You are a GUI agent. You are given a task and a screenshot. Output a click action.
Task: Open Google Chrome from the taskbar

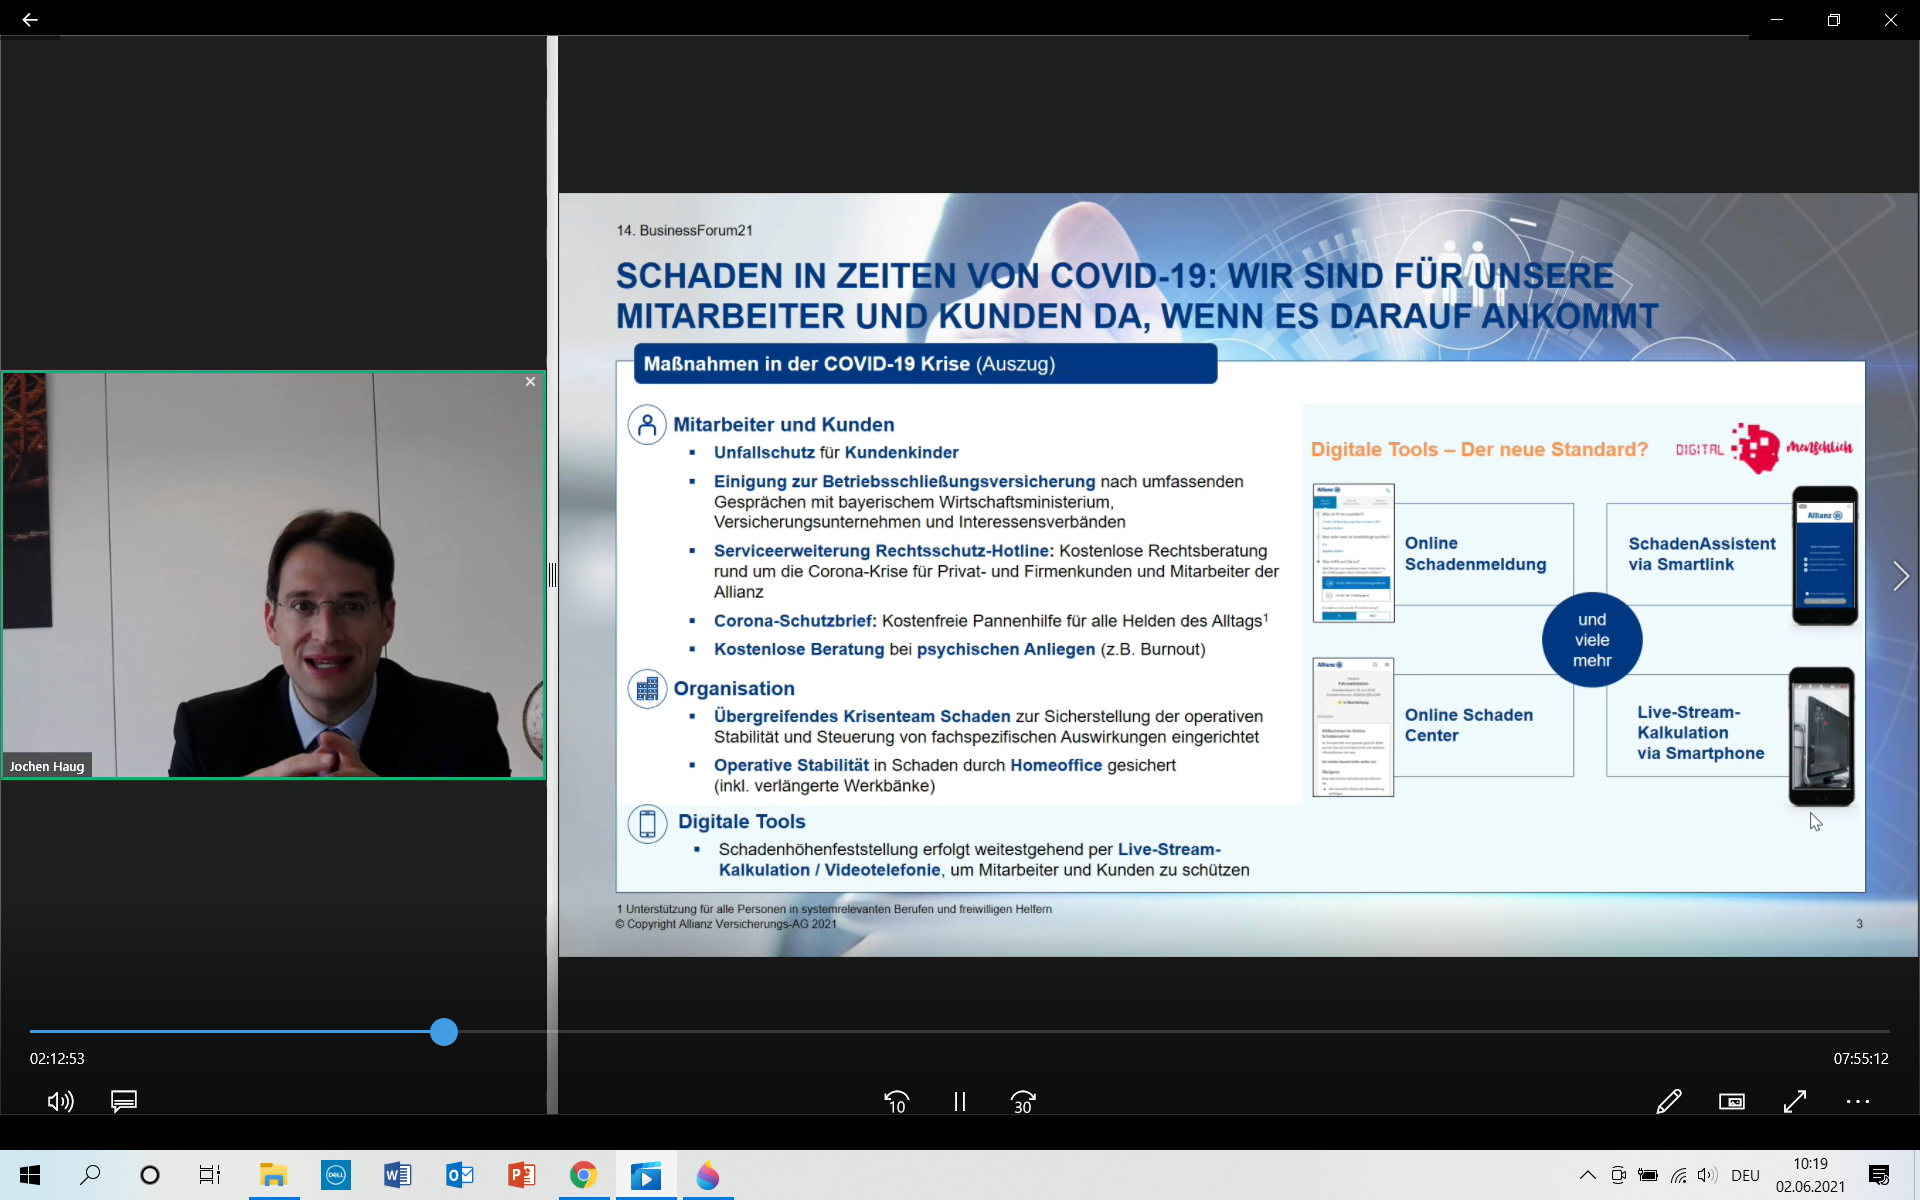[583, 1175]
